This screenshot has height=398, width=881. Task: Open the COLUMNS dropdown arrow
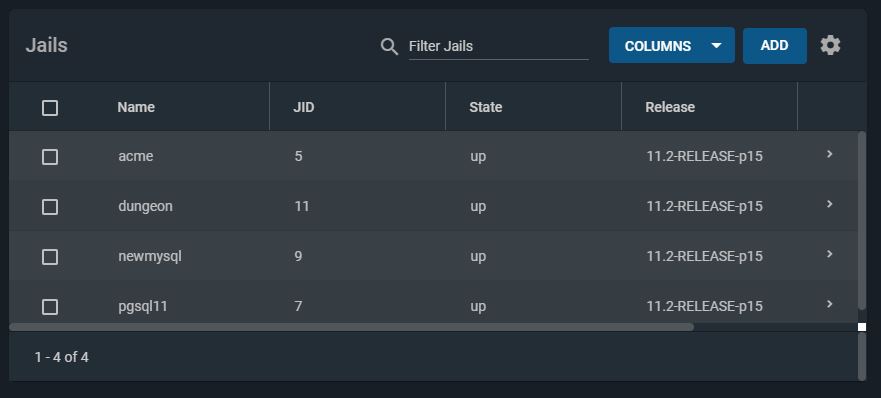(716, 46)
